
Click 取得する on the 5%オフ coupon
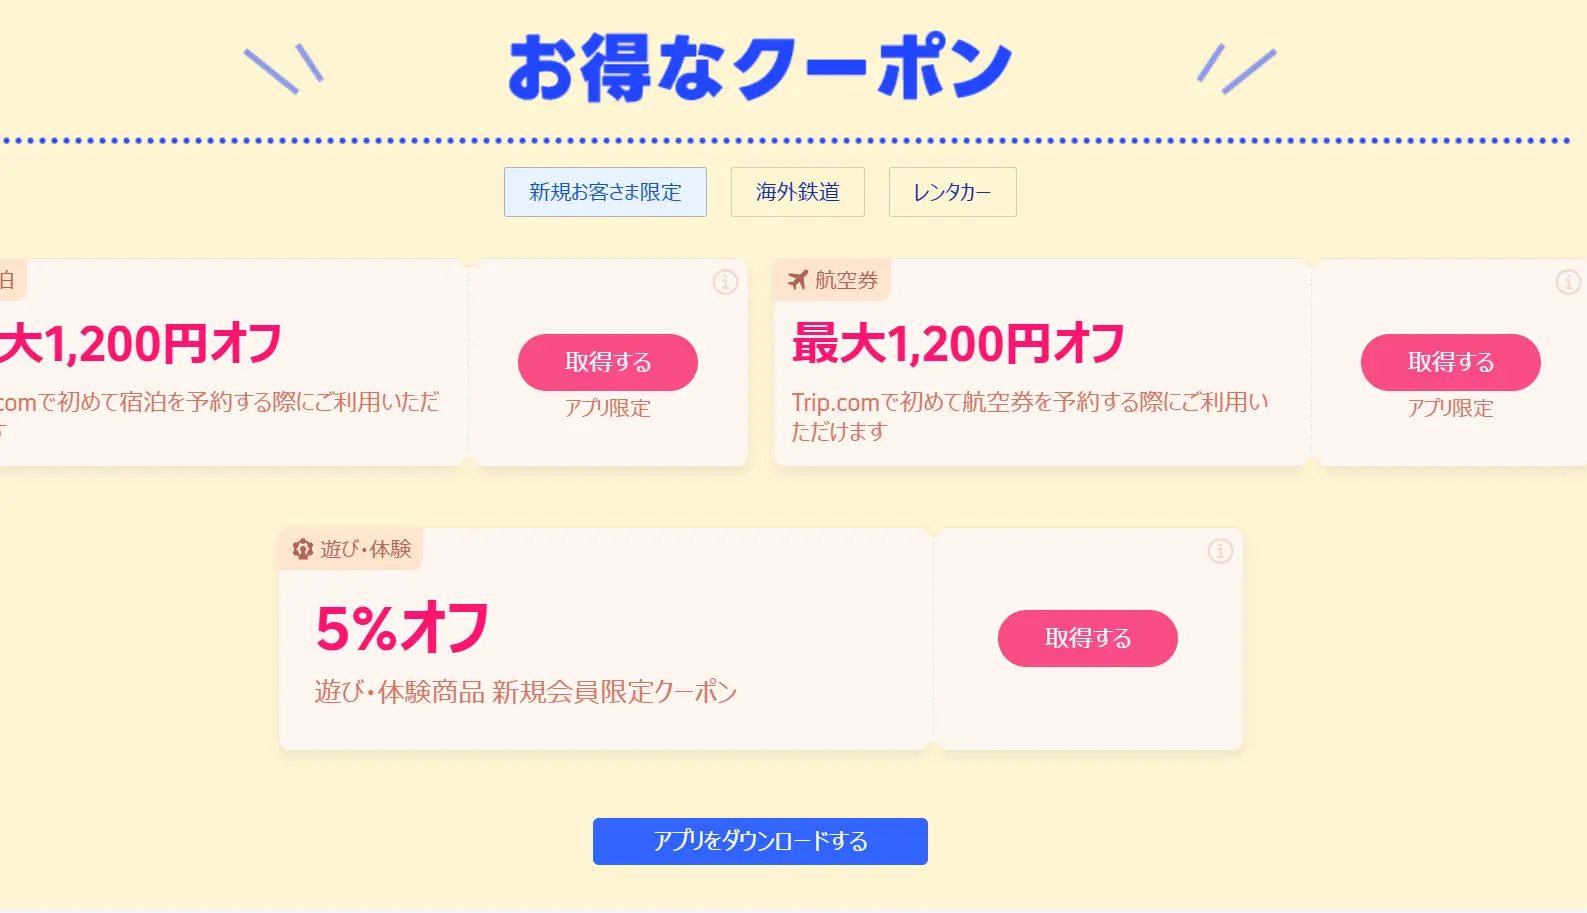1087,638
